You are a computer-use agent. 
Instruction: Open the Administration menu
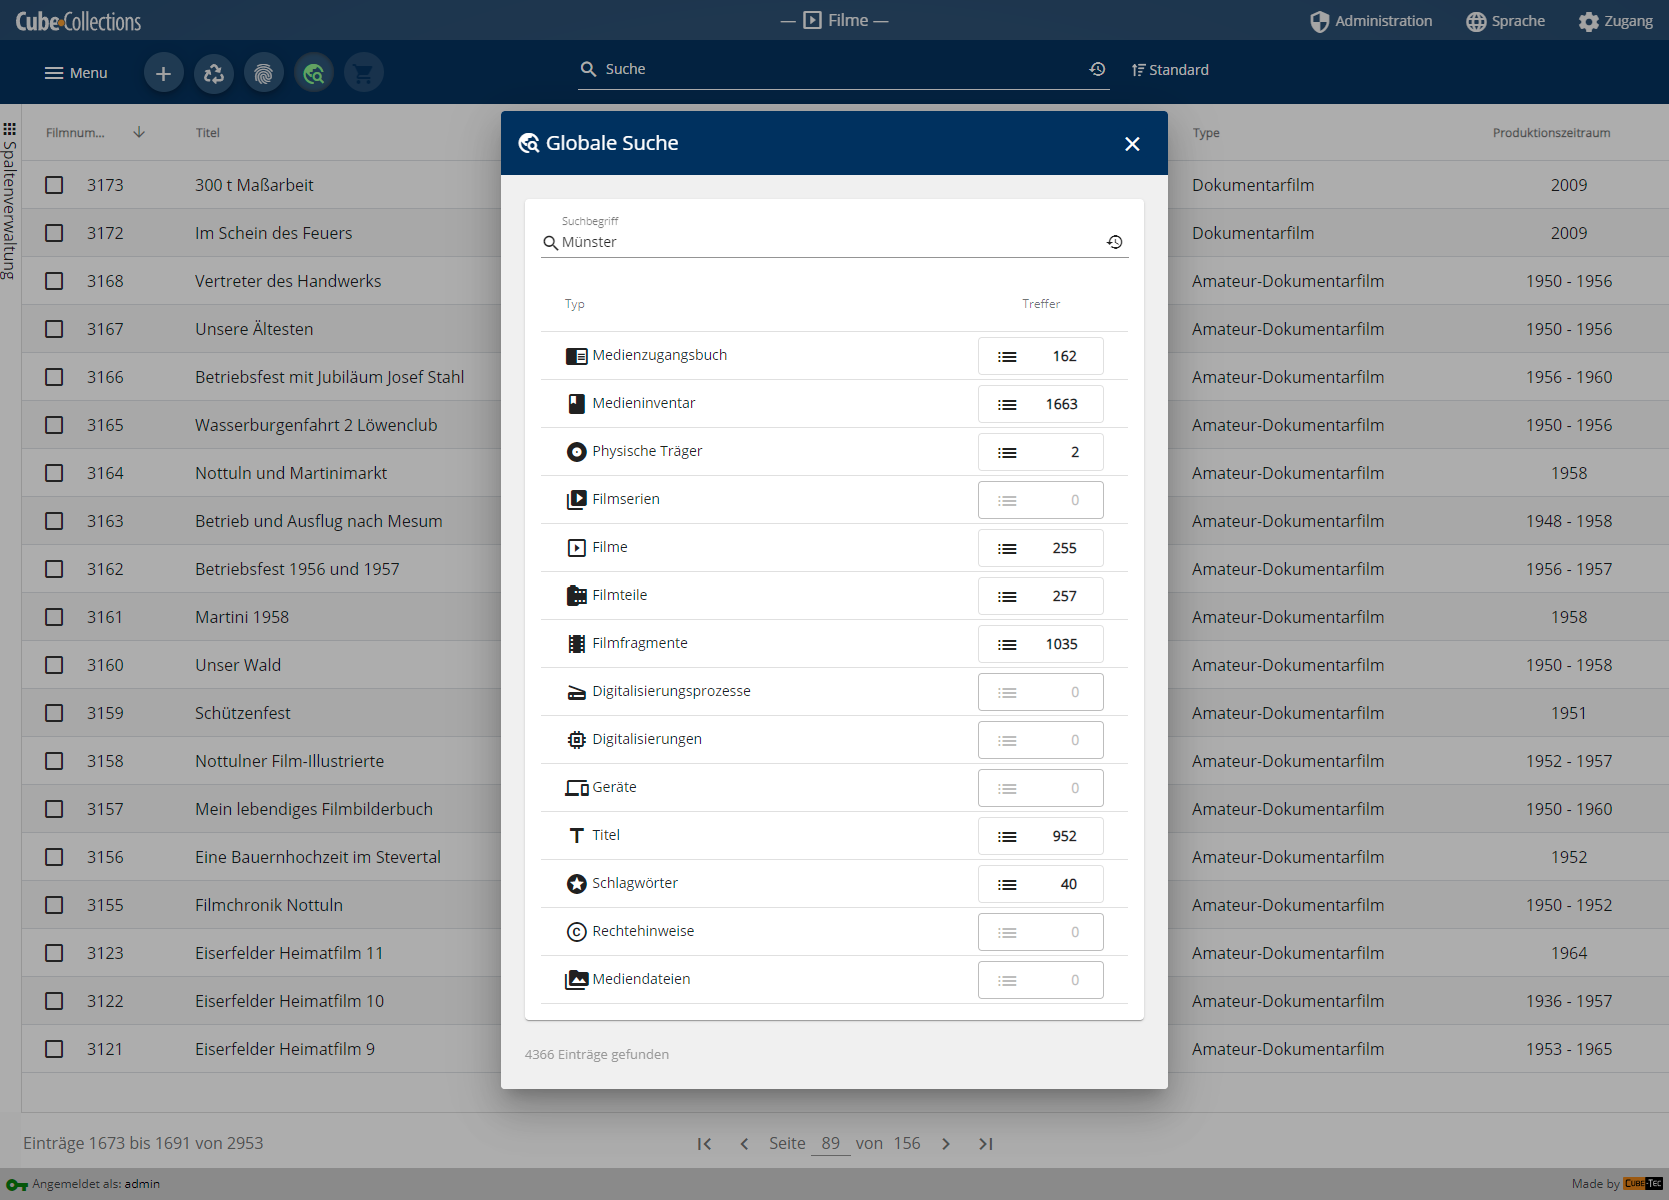point(1371,21)
